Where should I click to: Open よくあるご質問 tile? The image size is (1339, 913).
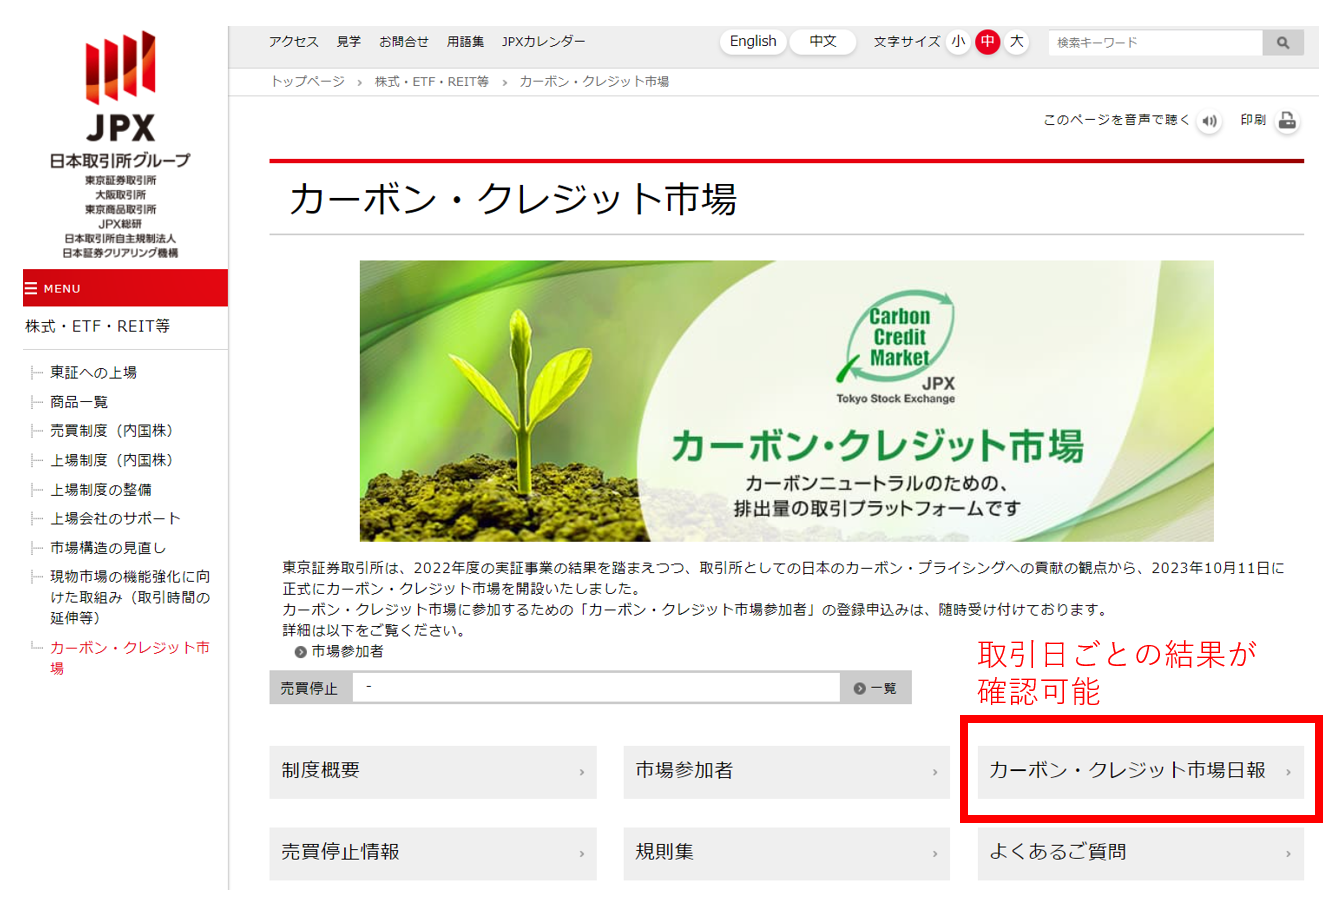click(x=1141, y=853)
